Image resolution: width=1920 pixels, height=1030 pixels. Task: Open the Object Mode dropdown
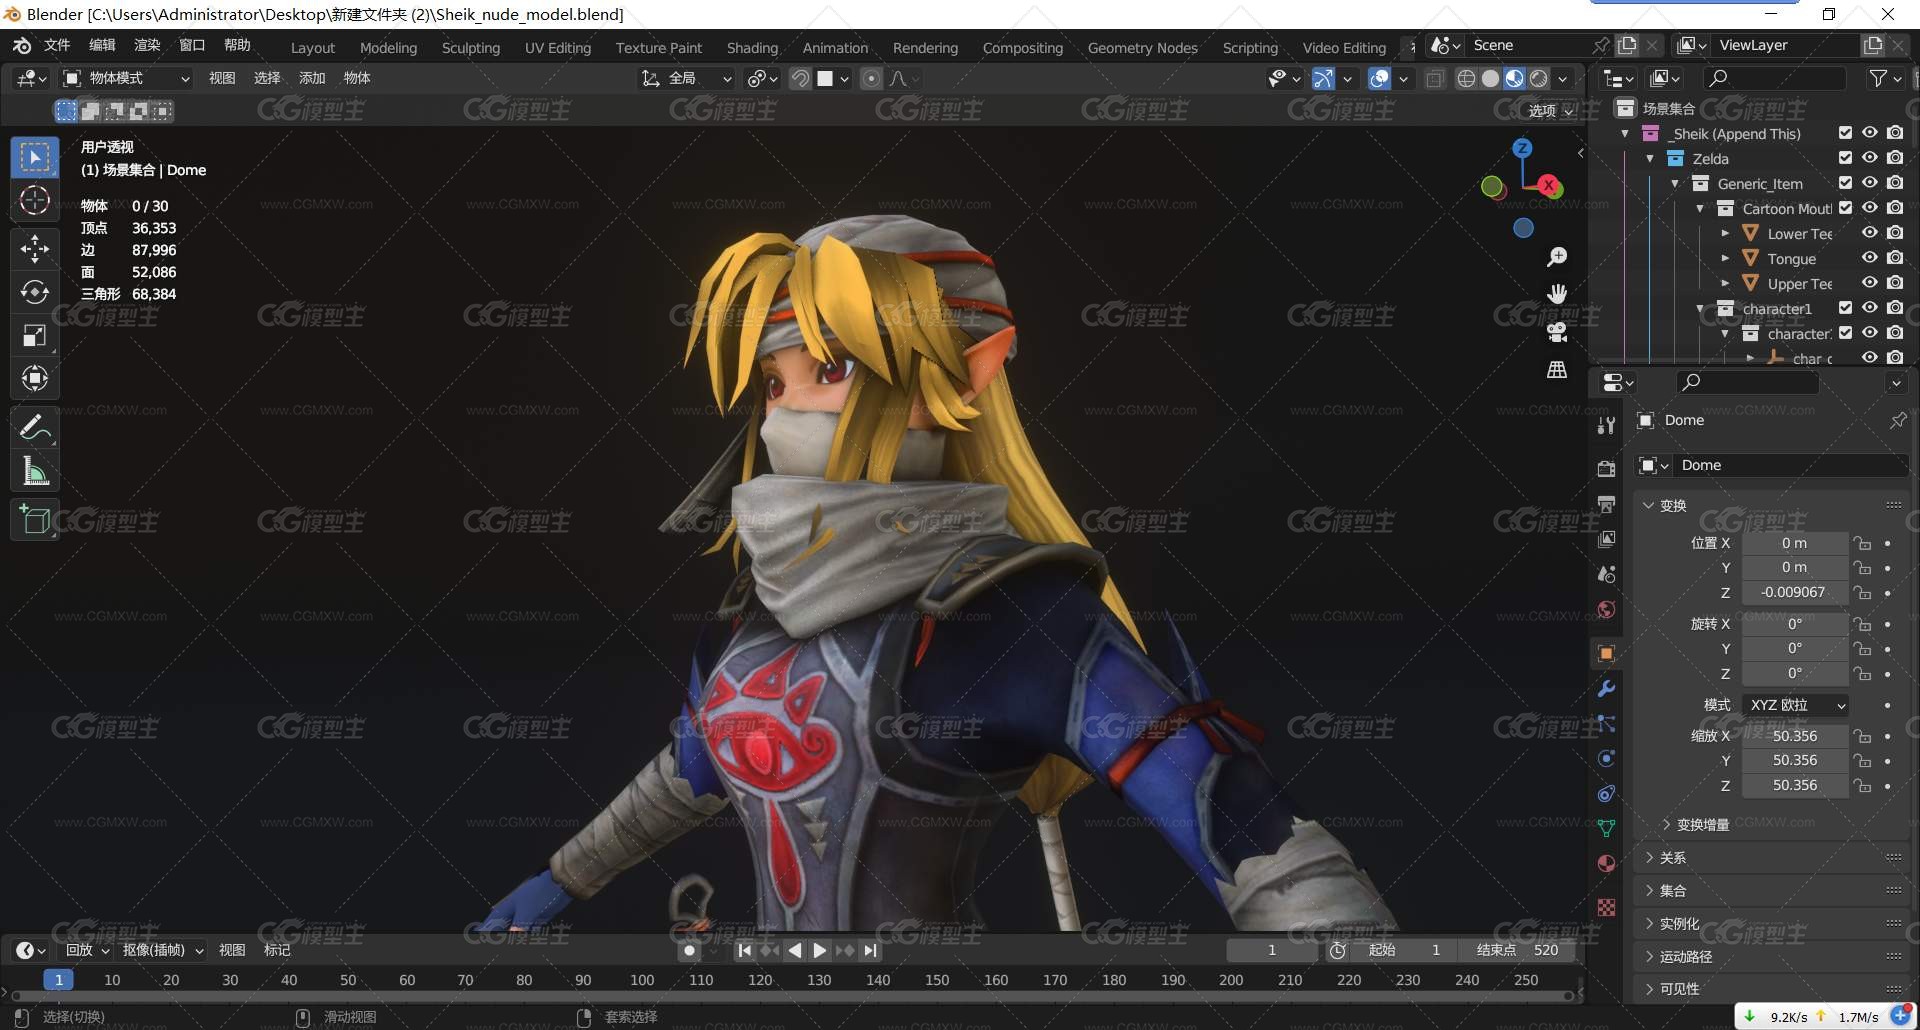coord(127,78)
